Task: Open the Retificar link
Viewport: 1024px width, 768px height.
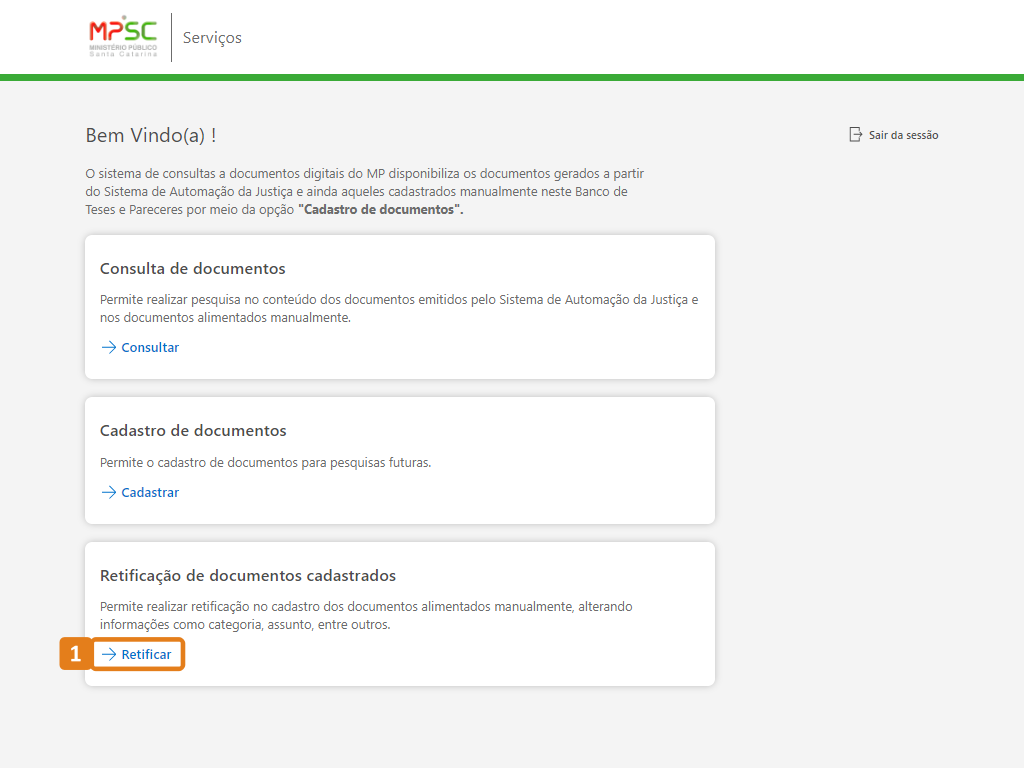Action: pyautogui.click(x=146, y=655)
